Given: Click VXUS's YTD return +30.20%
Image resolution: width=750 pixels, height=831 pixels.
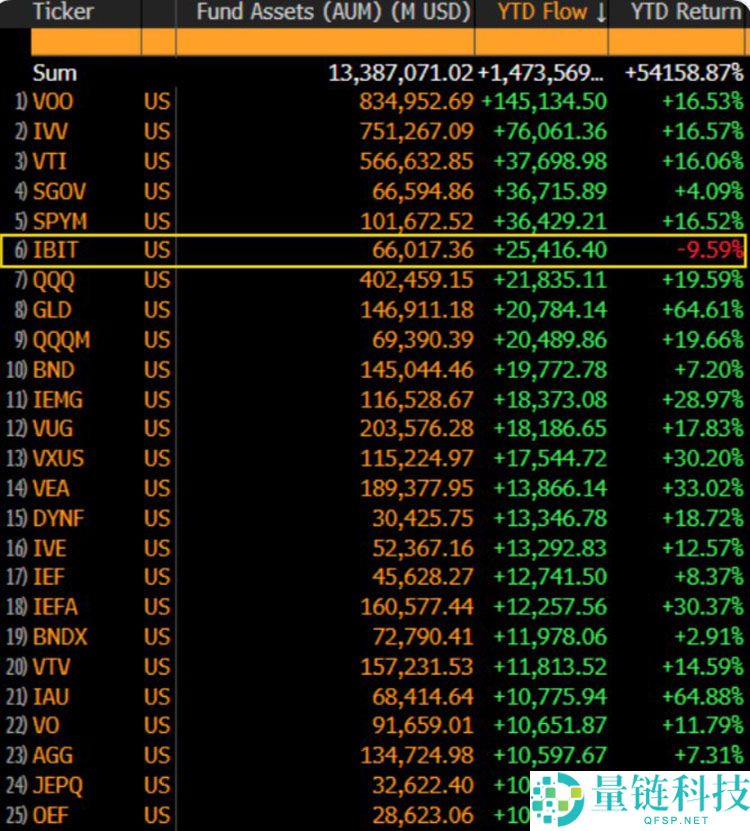Looking at the screenshot, I should click(703, 458).
